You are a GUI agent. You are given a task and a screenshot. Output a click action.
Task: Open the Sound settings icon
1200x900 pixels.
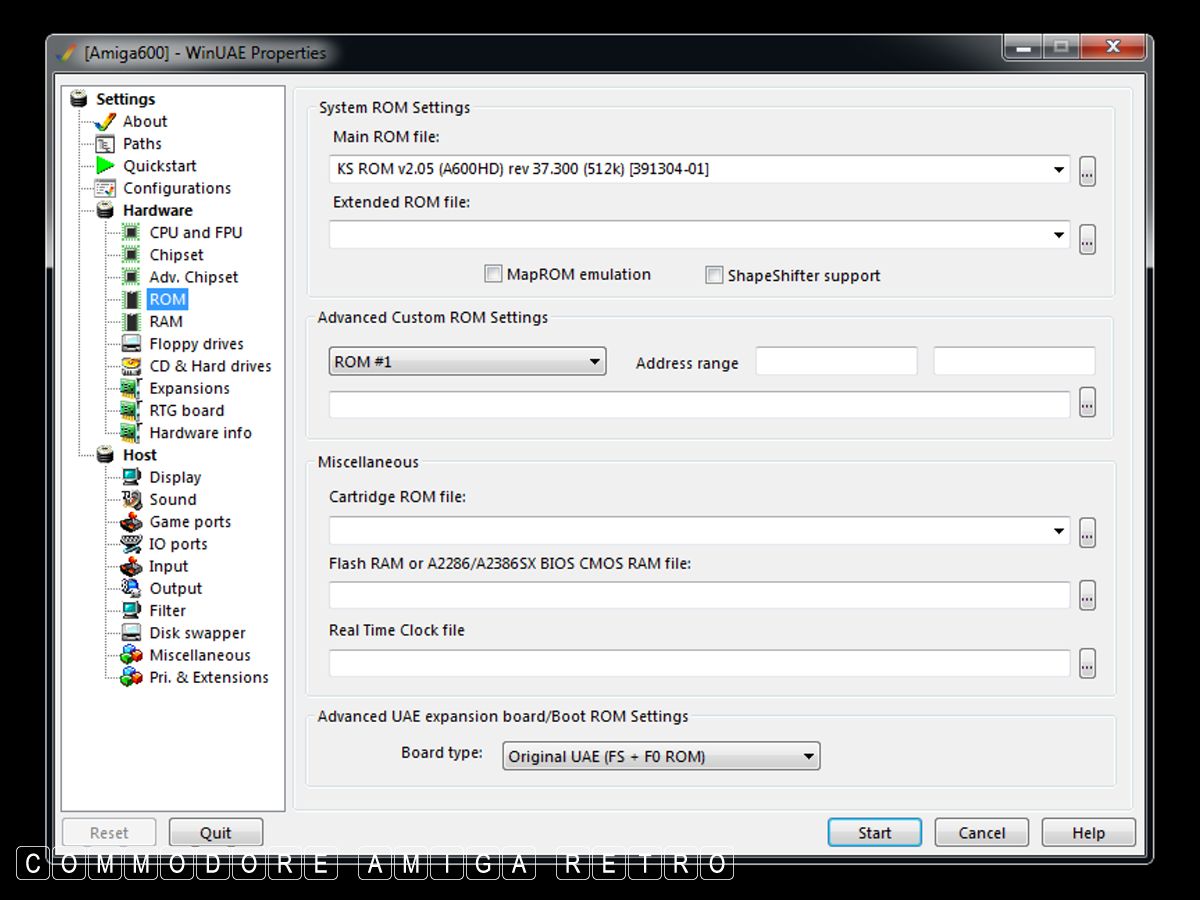[131, 499]
